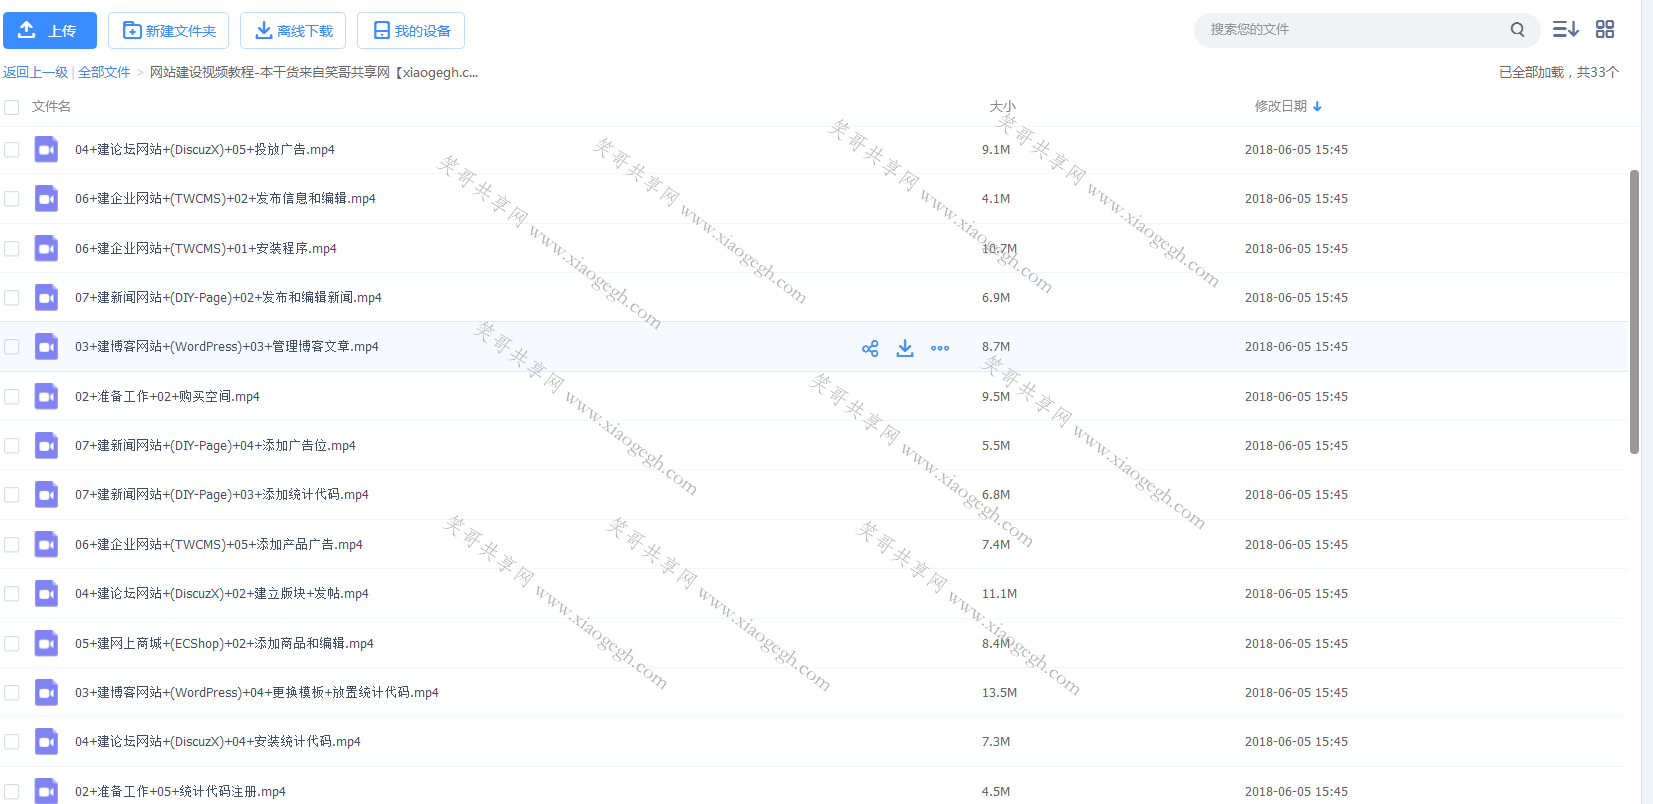
Task: Check the box for 07+建新闻网站+(DIY-Page)+04+添加广告位.mp4
Action: [12, 446]
